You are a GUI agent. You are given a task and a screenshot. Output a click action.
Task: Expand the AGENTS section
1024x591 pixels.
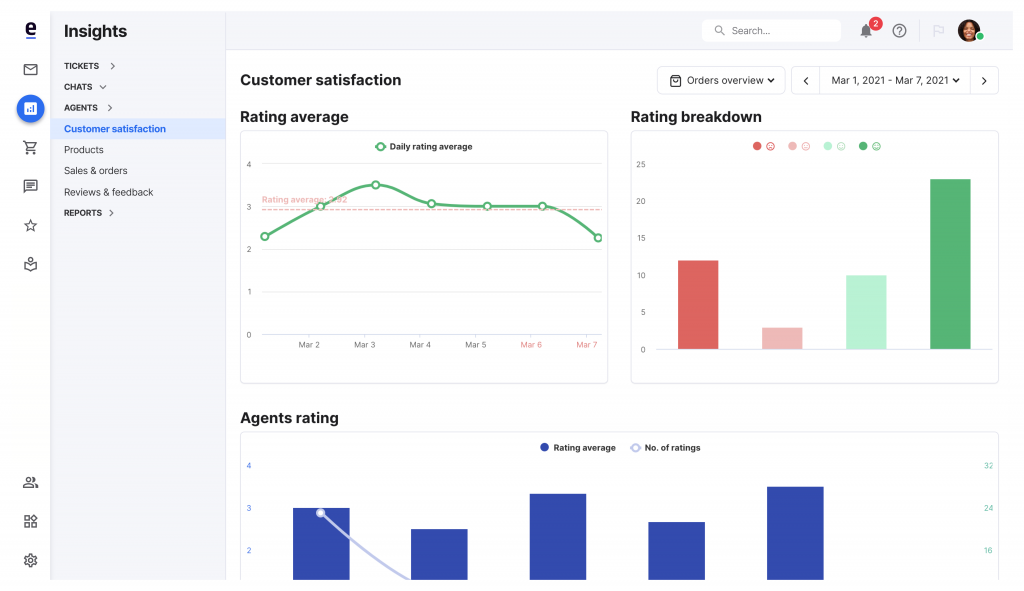point(88,108)
